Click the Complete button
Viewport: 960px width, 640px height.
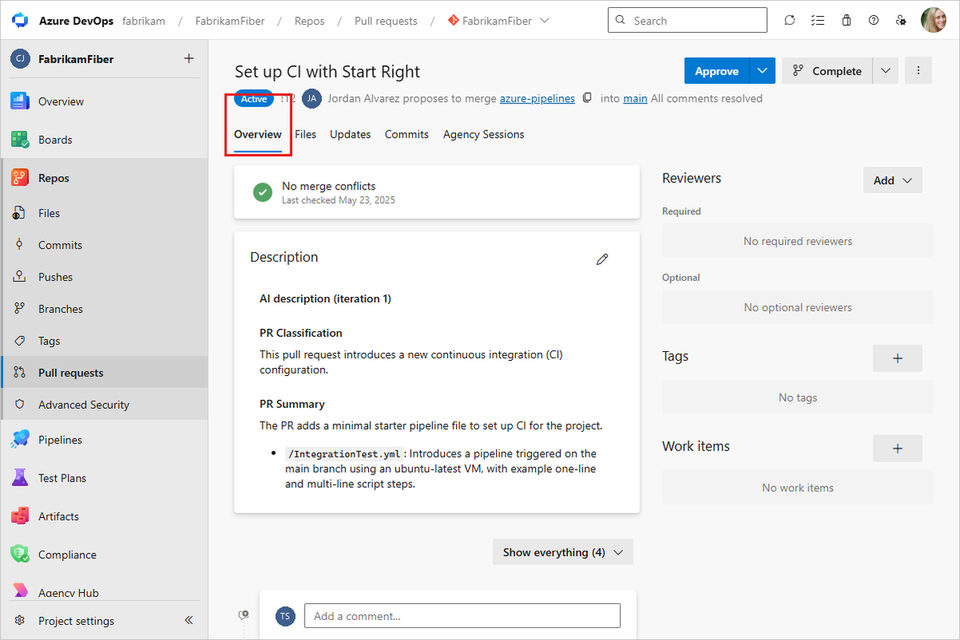pos(827,71)
